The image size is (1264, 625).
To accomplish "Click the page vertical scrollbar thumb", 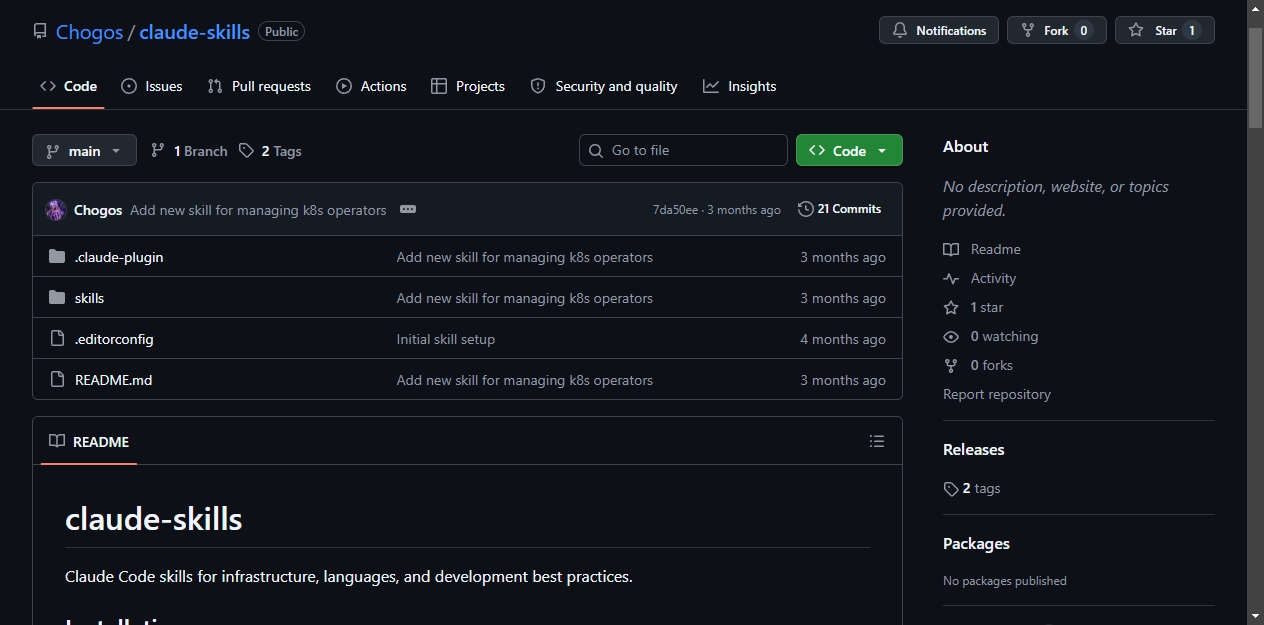I will (1255, 77).
